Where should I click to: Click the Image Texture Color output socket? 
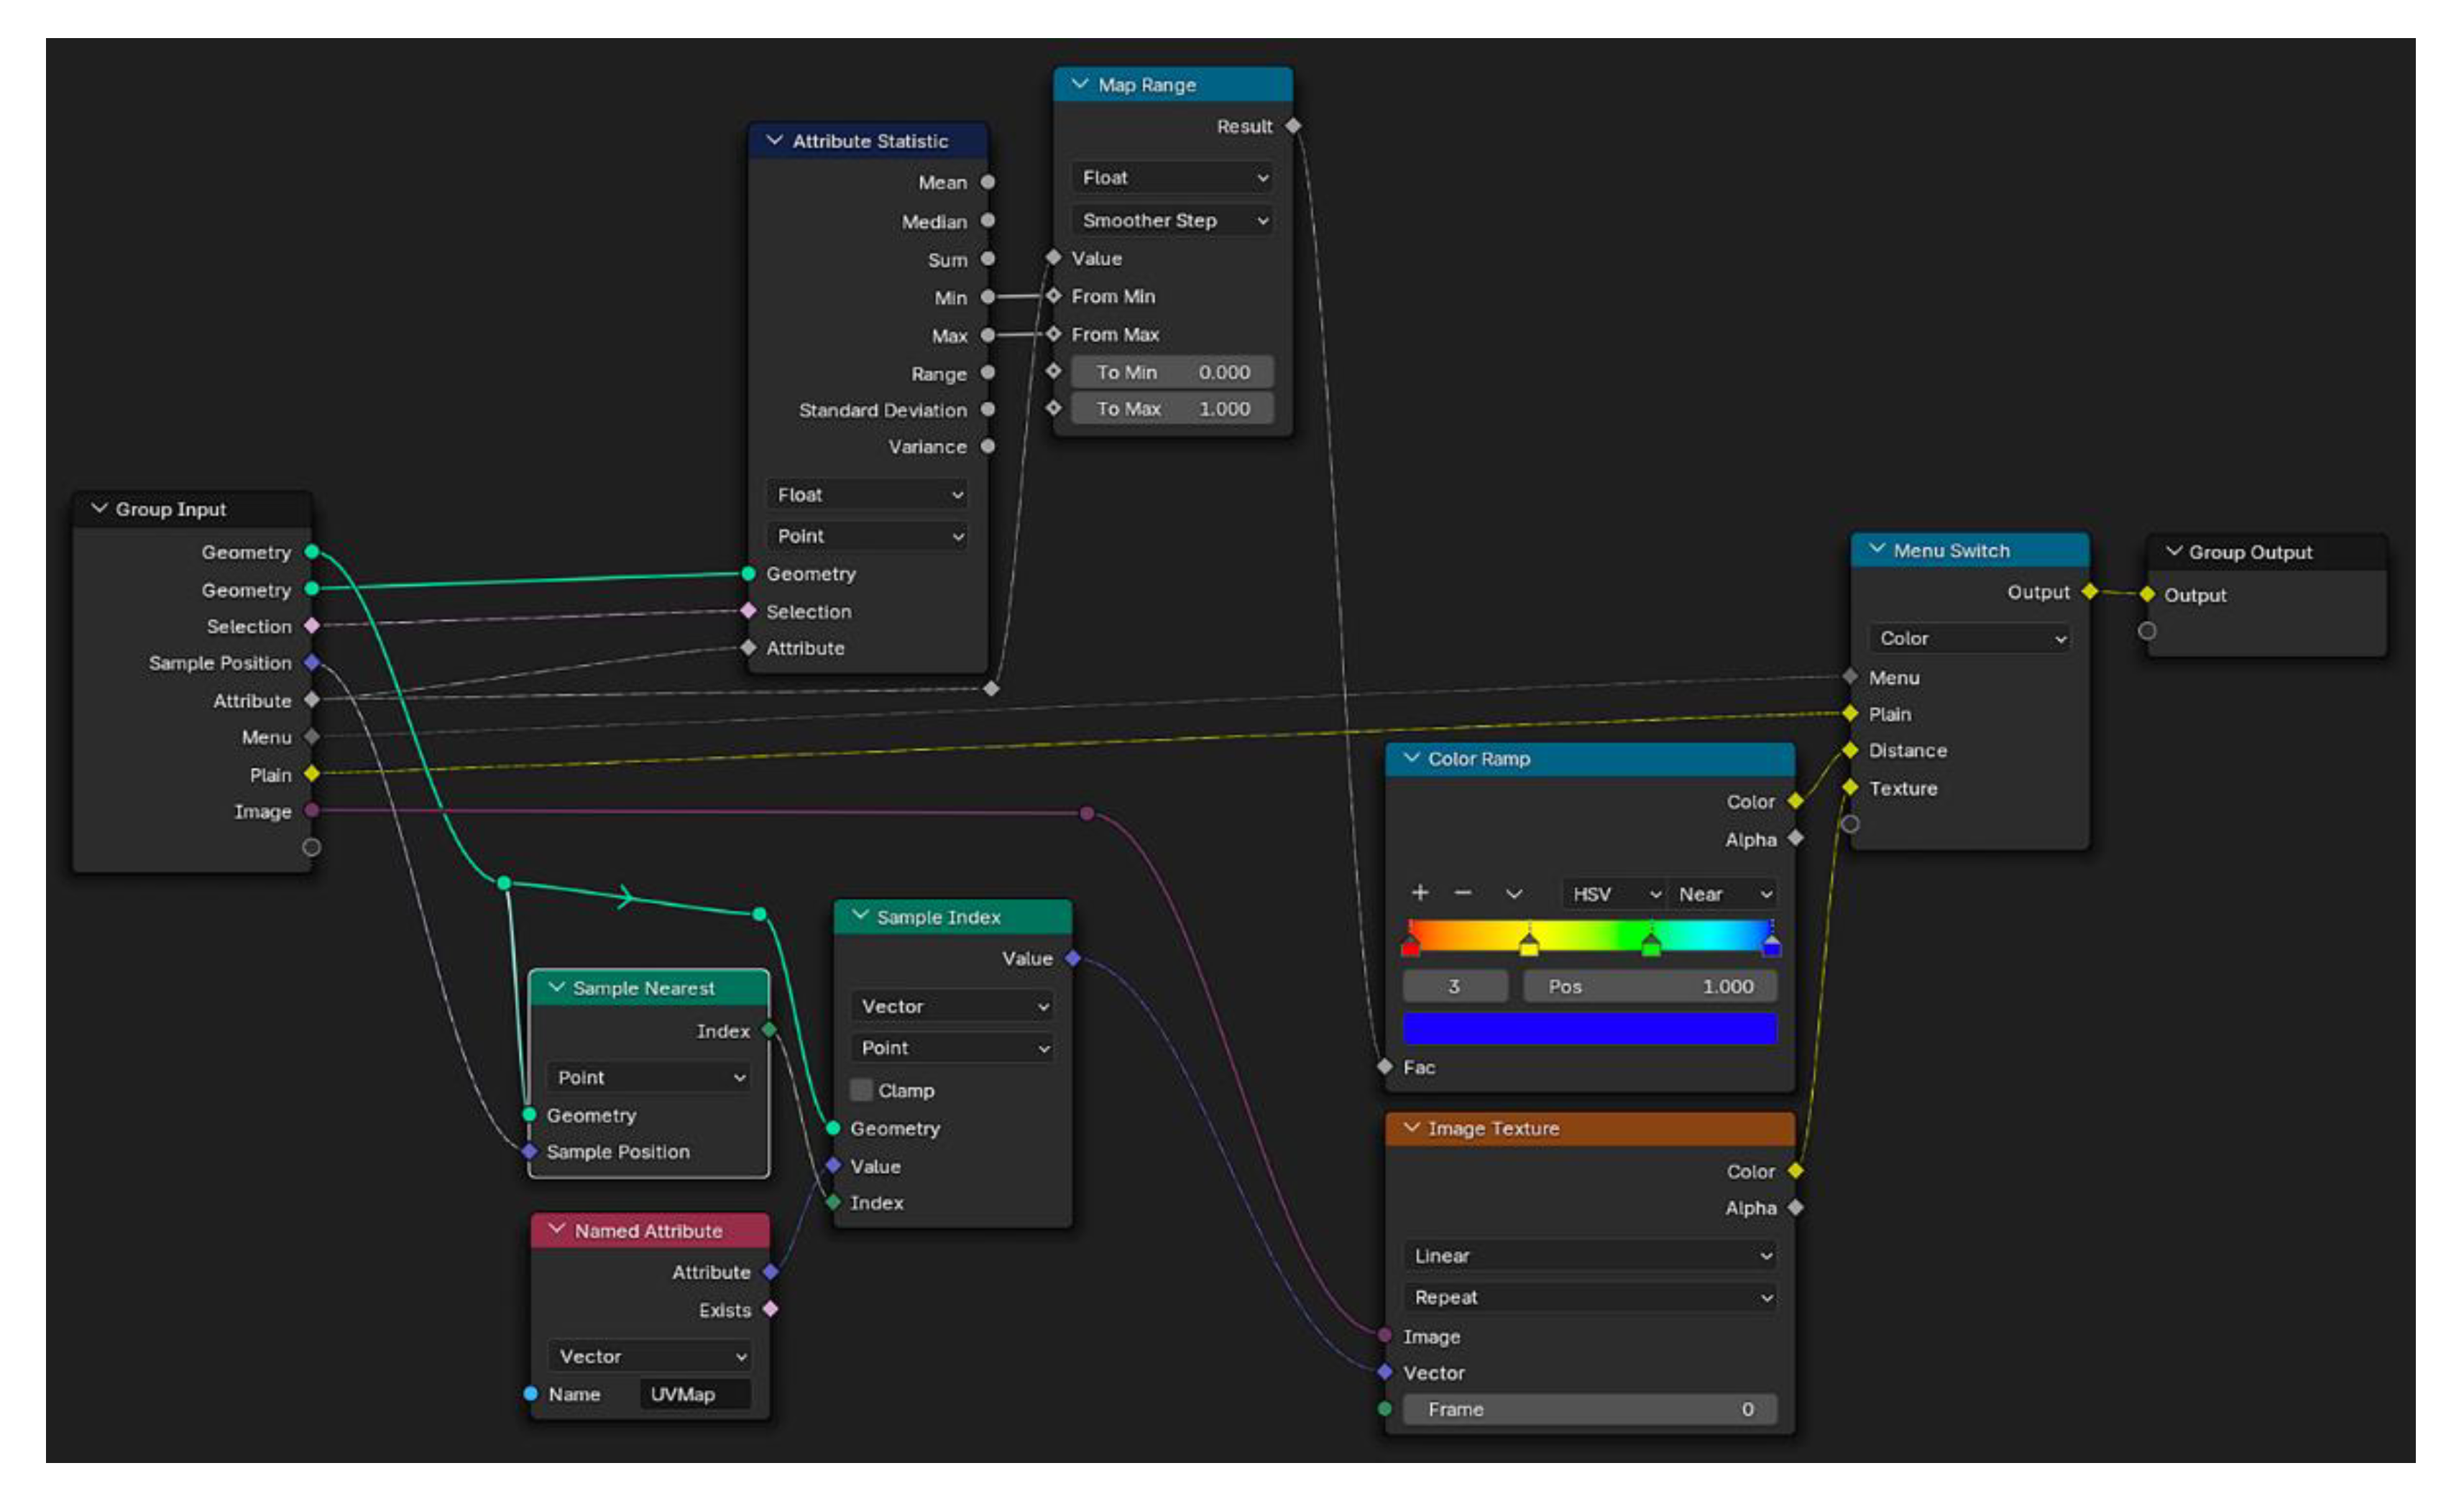pos(1796,1171)
